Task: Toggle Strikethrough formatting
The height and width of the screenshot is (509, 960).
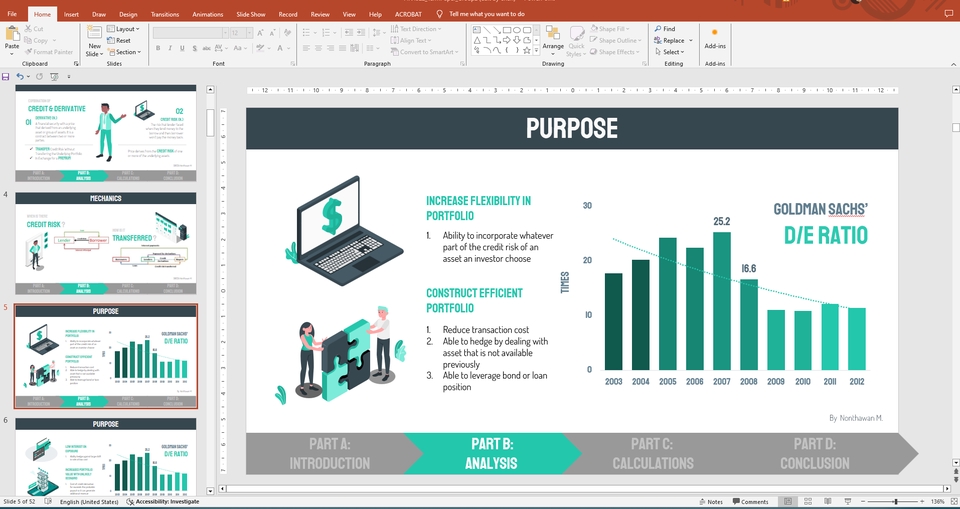Action: [x=207, y=48]
